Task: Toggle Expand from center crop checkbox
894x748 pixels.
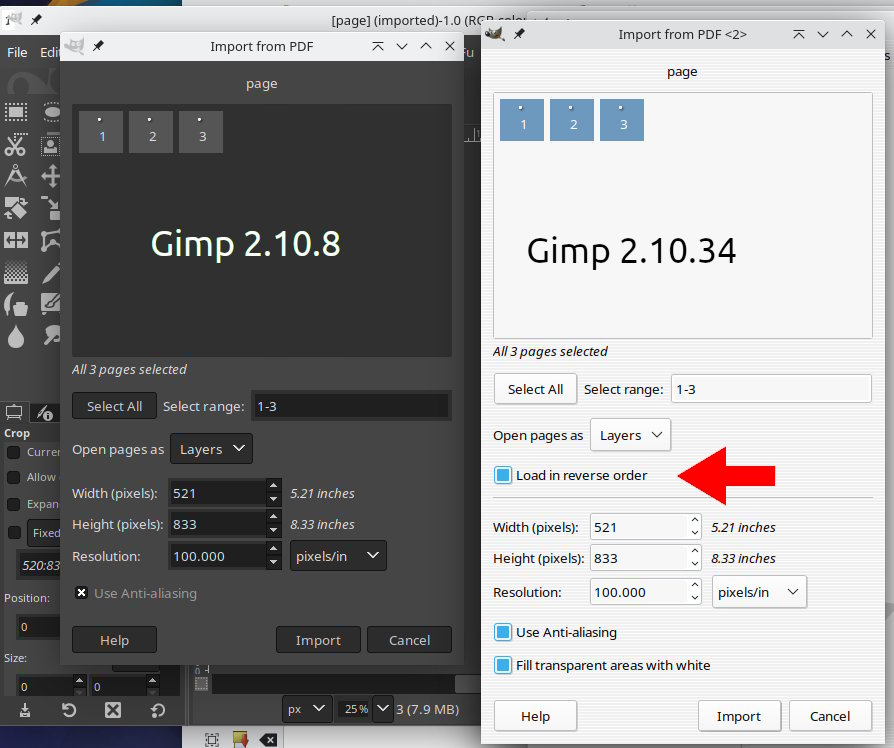Action: 13,504
